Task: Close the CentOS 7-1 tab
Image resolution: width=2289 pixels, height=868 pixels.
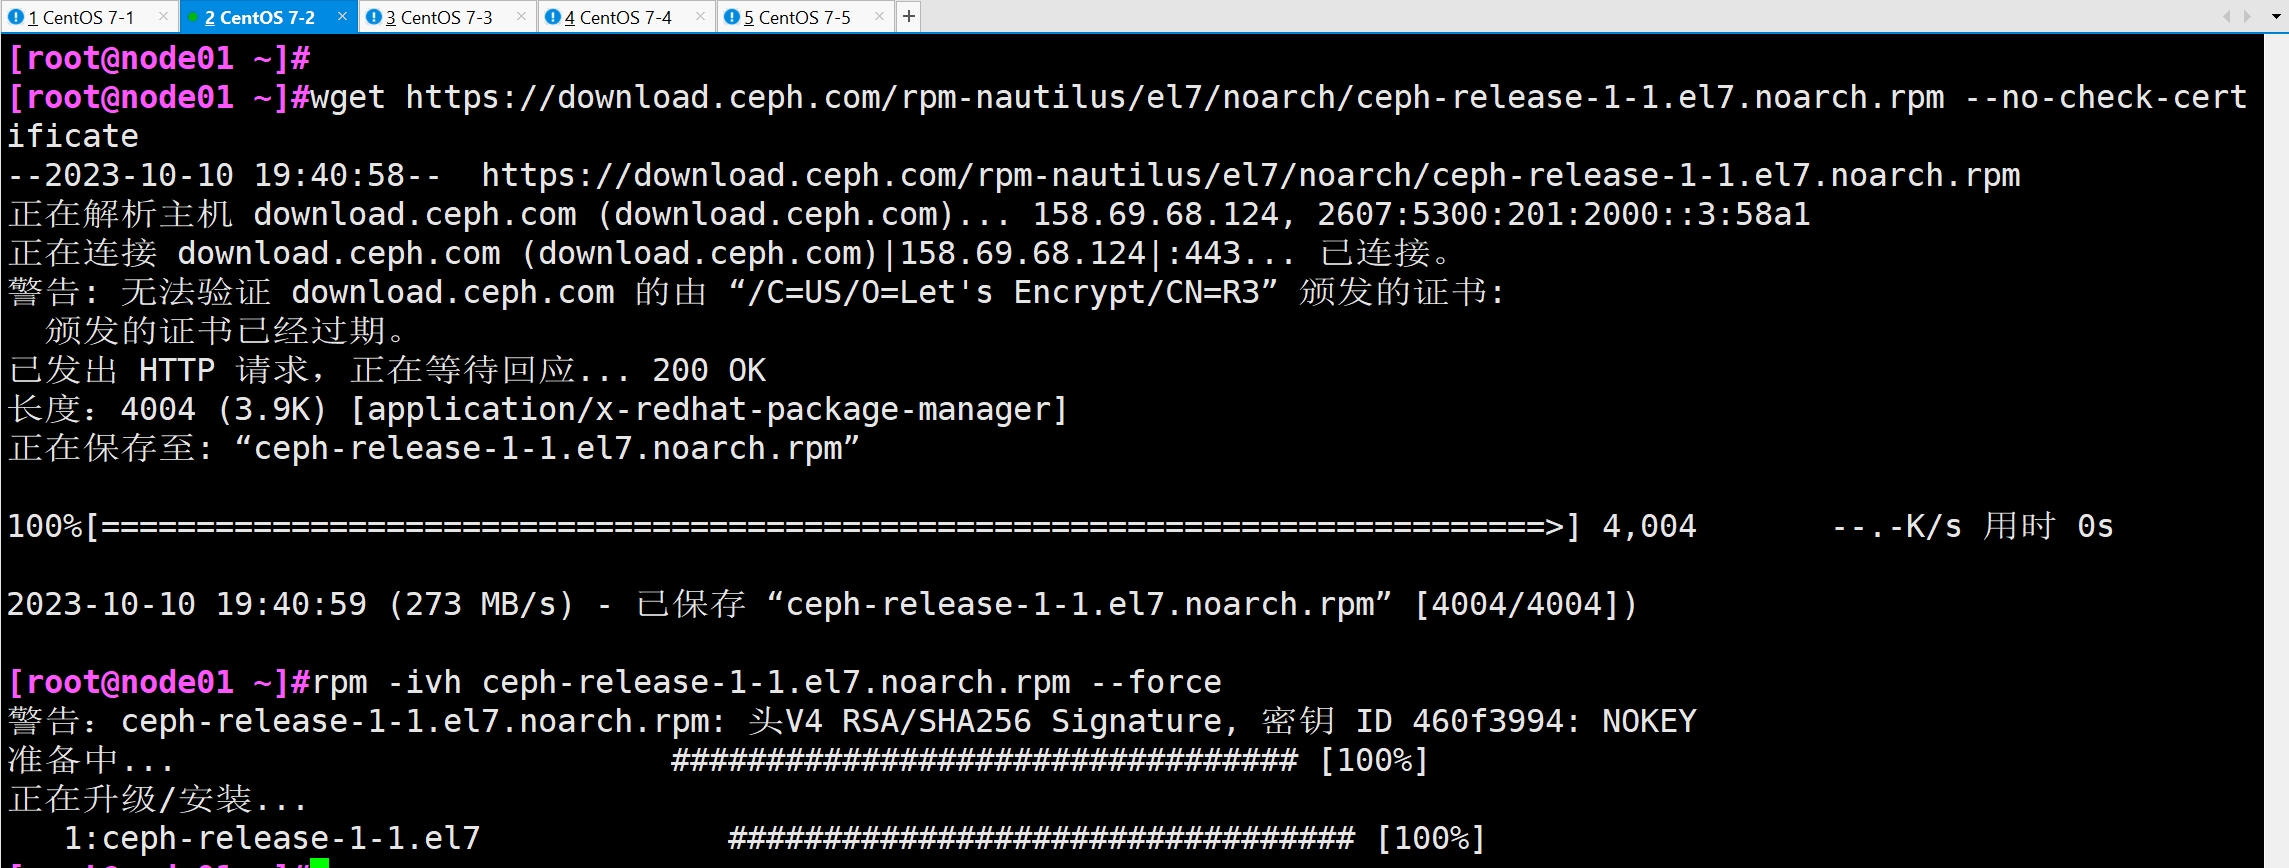Action: (x=164, y=16)
